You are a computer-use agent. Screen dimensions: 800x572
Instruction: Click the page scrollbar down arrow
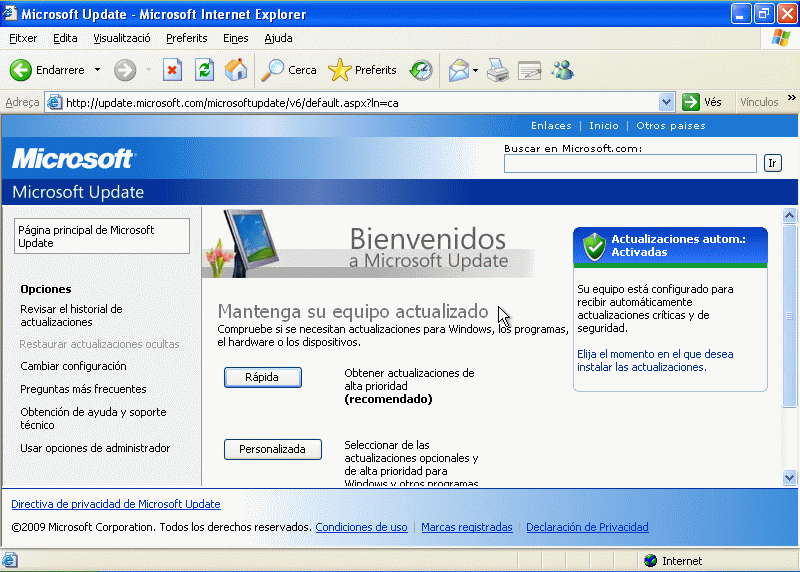(790, 478)
